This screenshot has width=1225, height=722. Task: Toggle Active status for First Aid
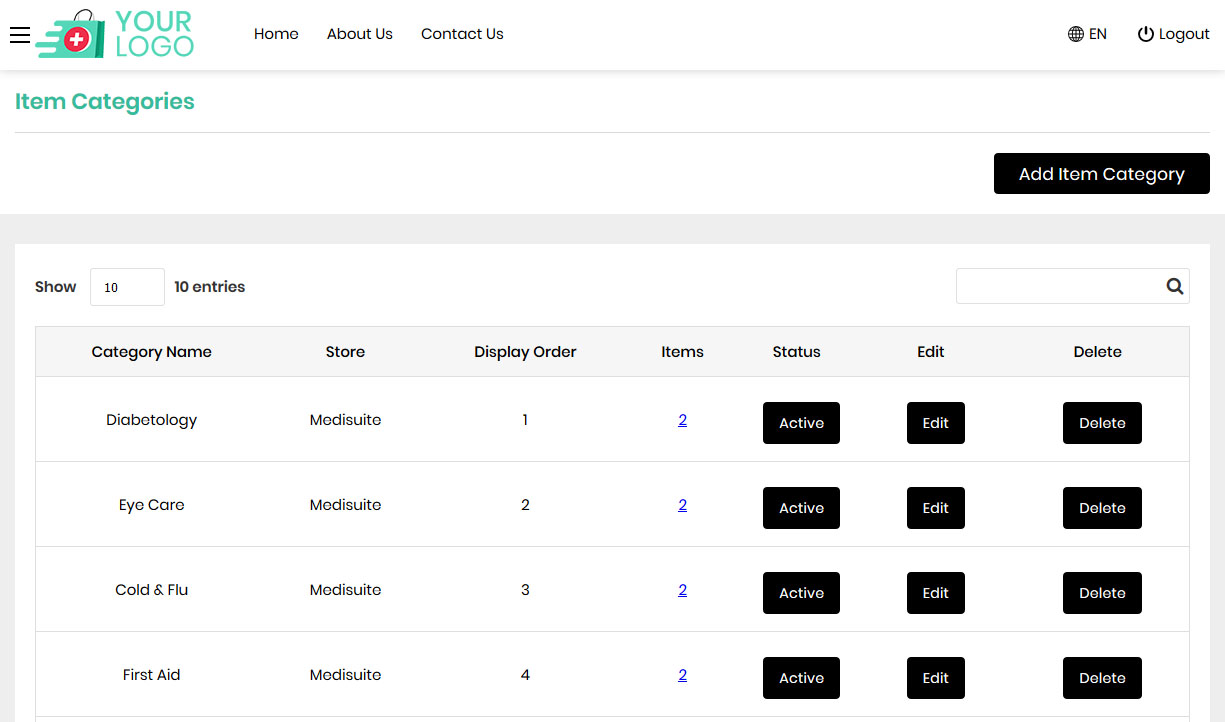(x=801, y=678)
